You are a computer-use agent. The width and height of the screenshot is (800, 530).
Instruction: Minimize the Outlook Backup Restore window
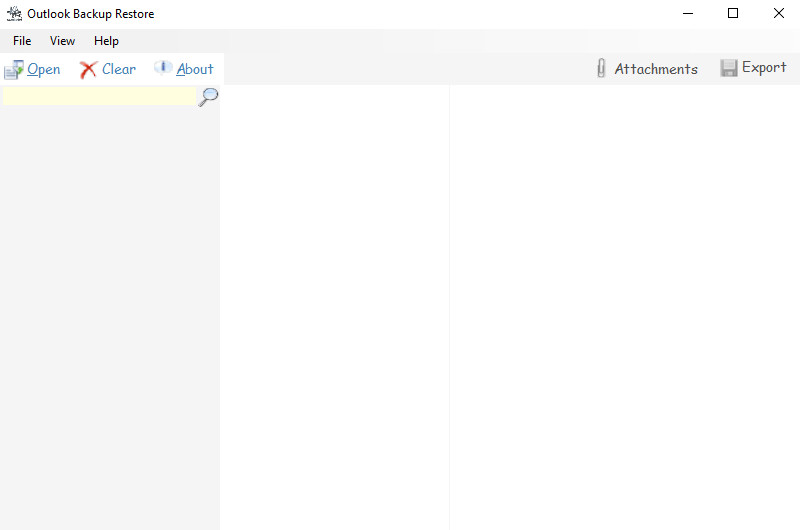click(x=688, y=14)
